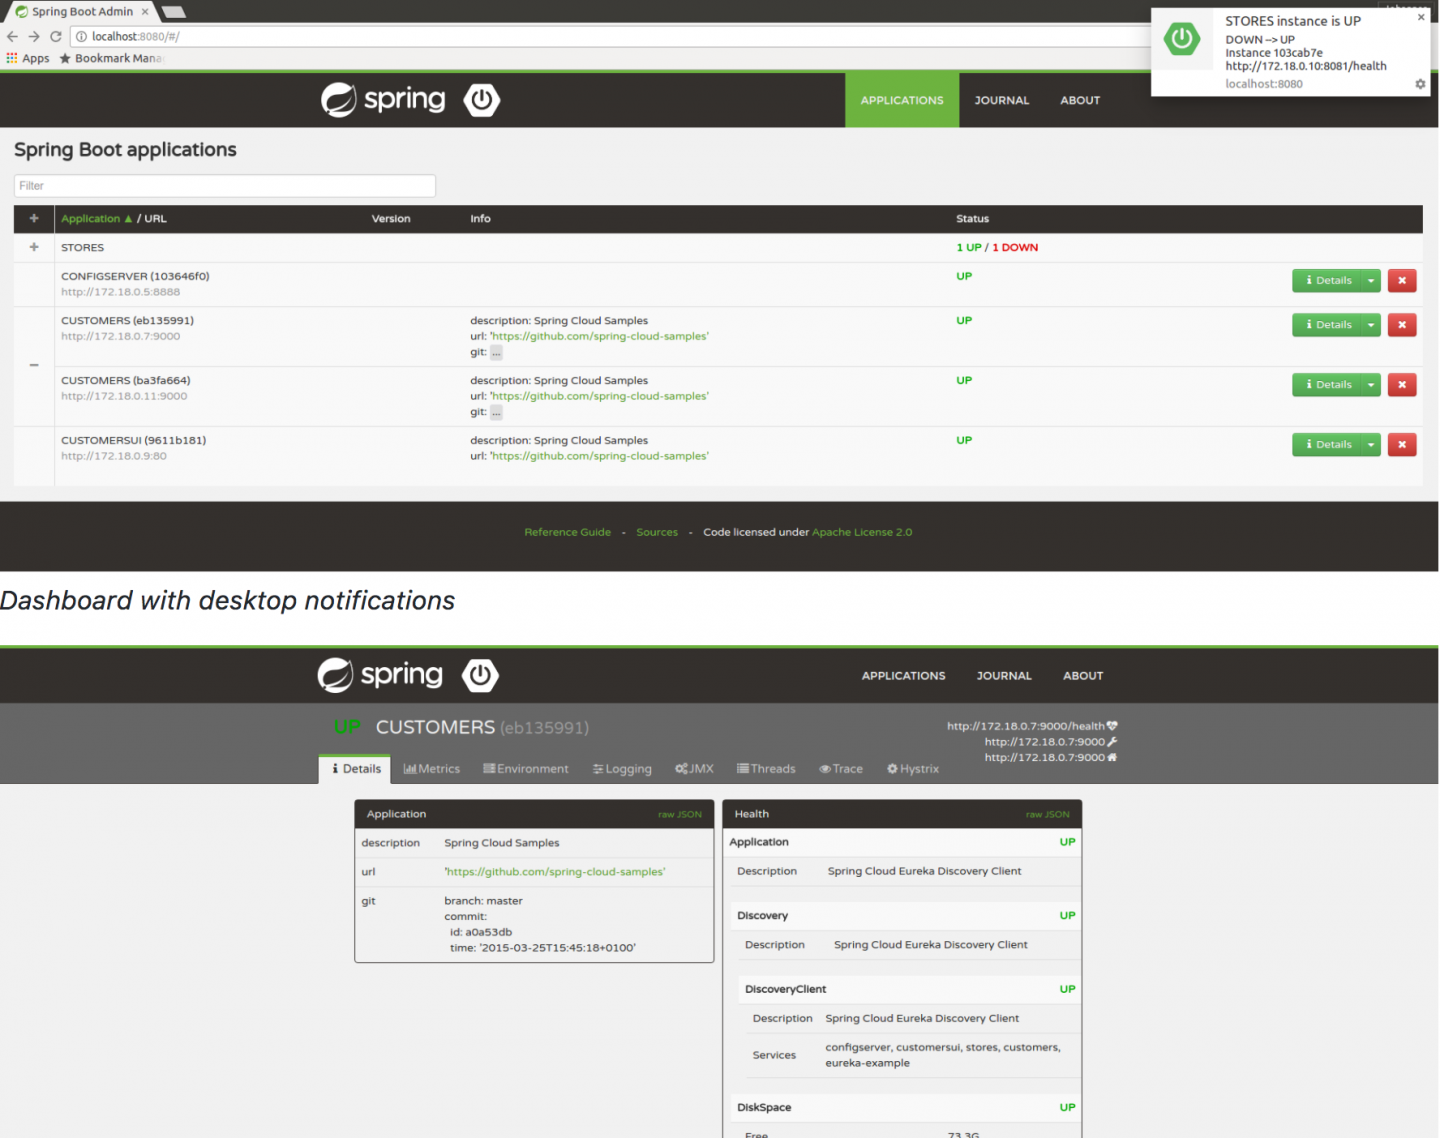Open the github URL in the CUSTOMERSUI row

tap(599, 456)
